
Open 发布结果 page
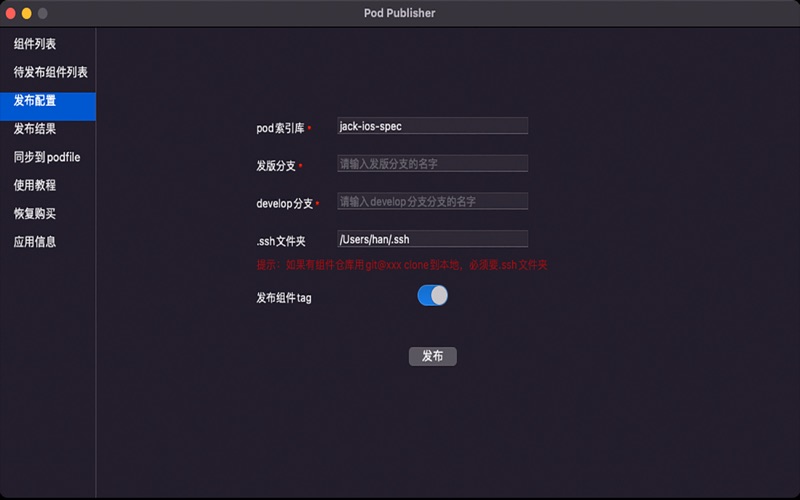[x=35, y=129]
